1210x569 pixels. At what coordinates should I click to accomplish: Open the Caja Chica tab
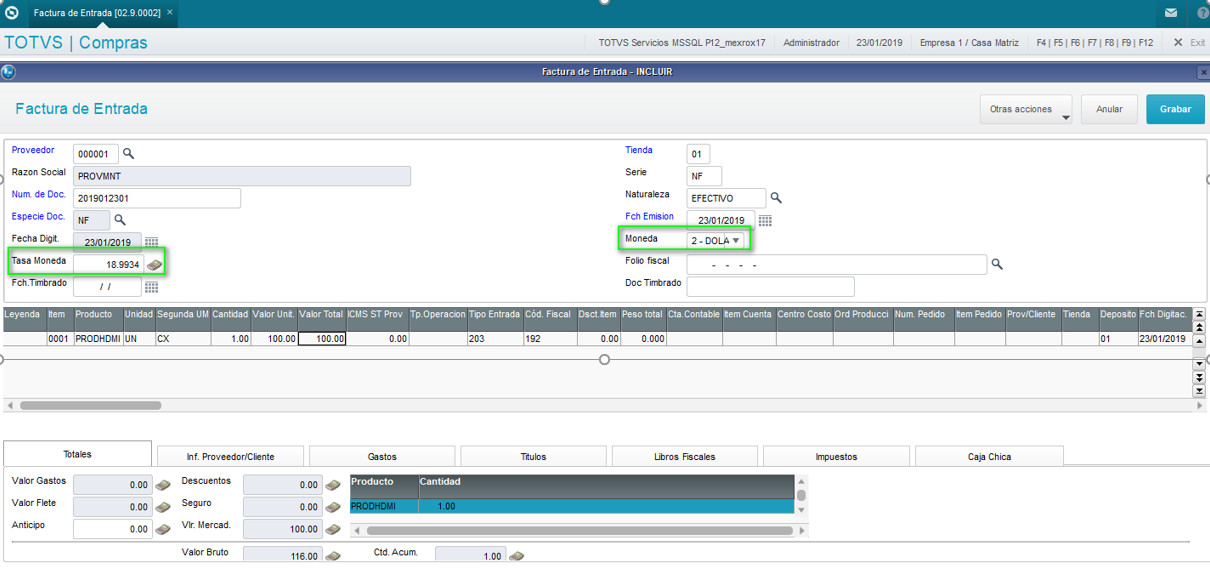[x=989, y=456]
